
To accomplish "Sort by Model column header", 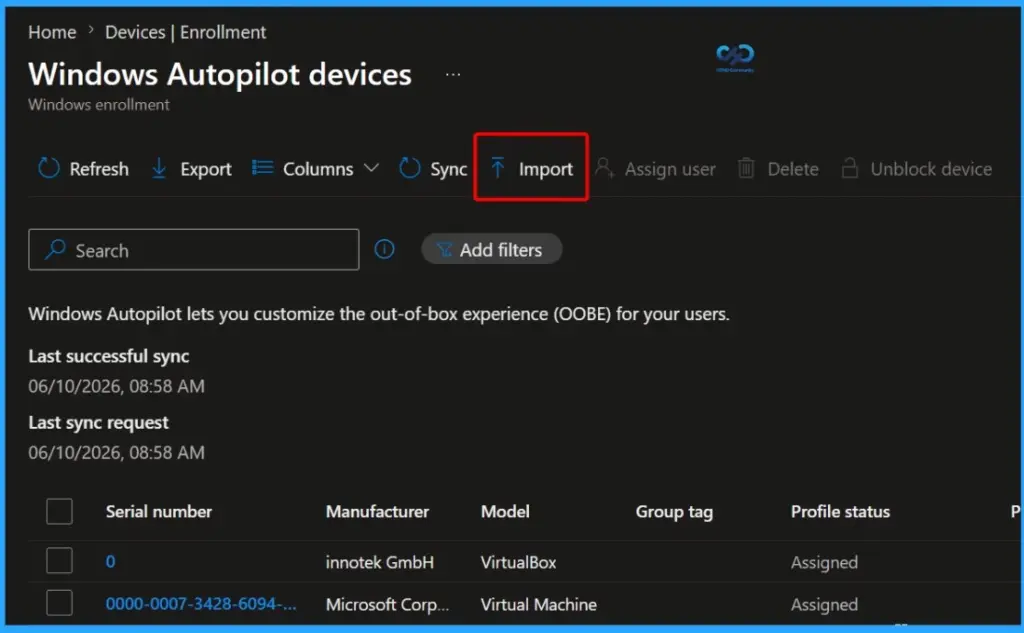I will (505, 511).
